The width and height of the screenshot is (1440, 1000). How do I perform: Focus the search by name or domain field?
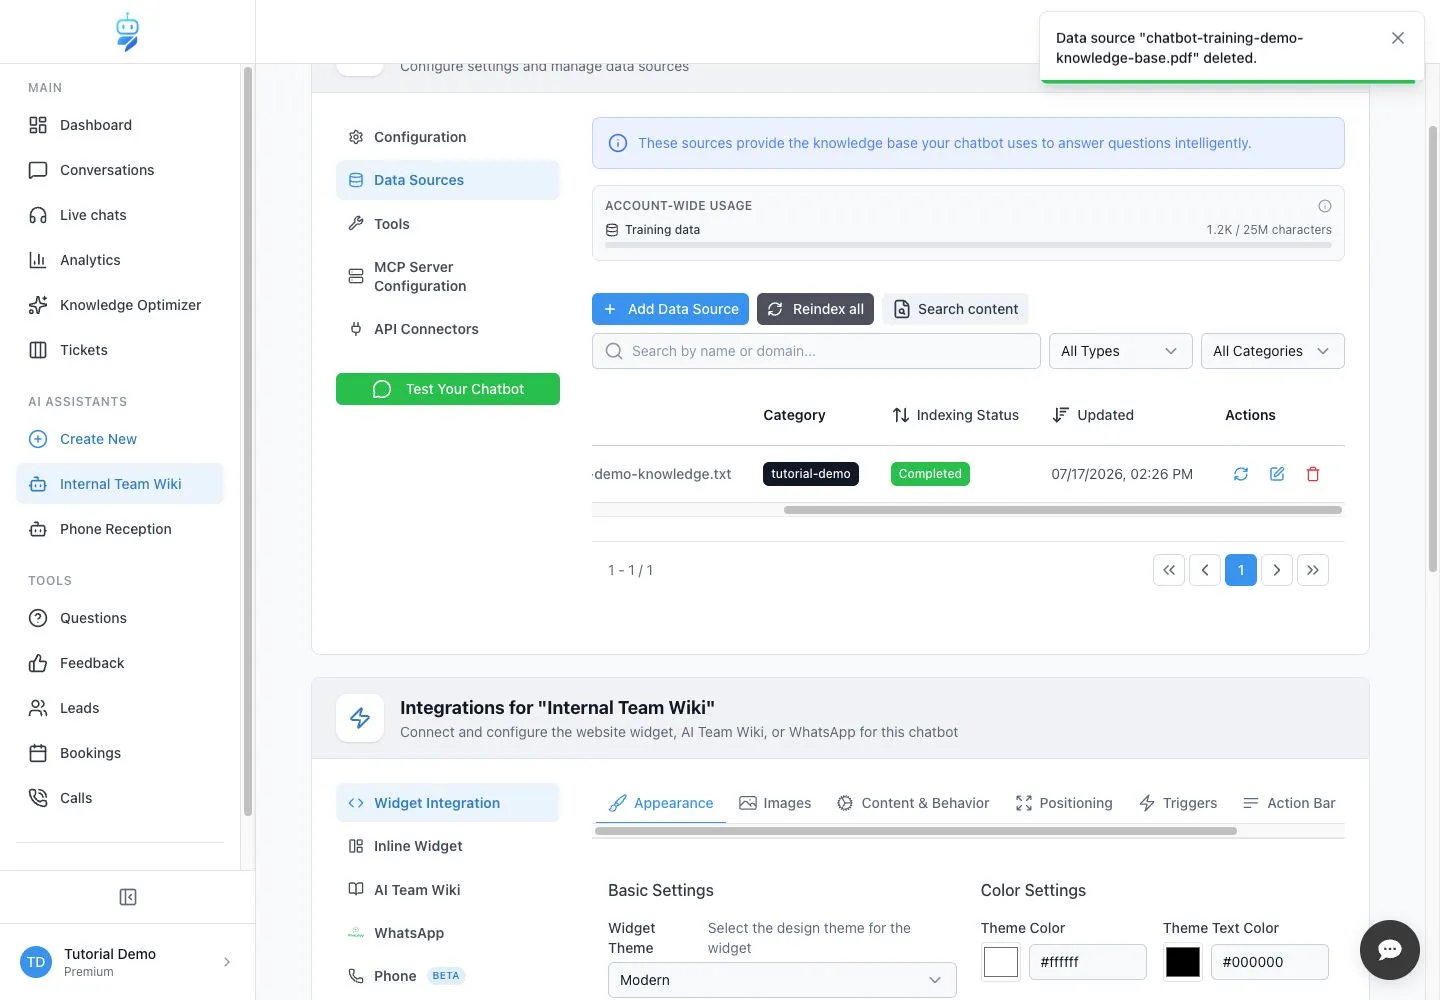tap(816, 351)
